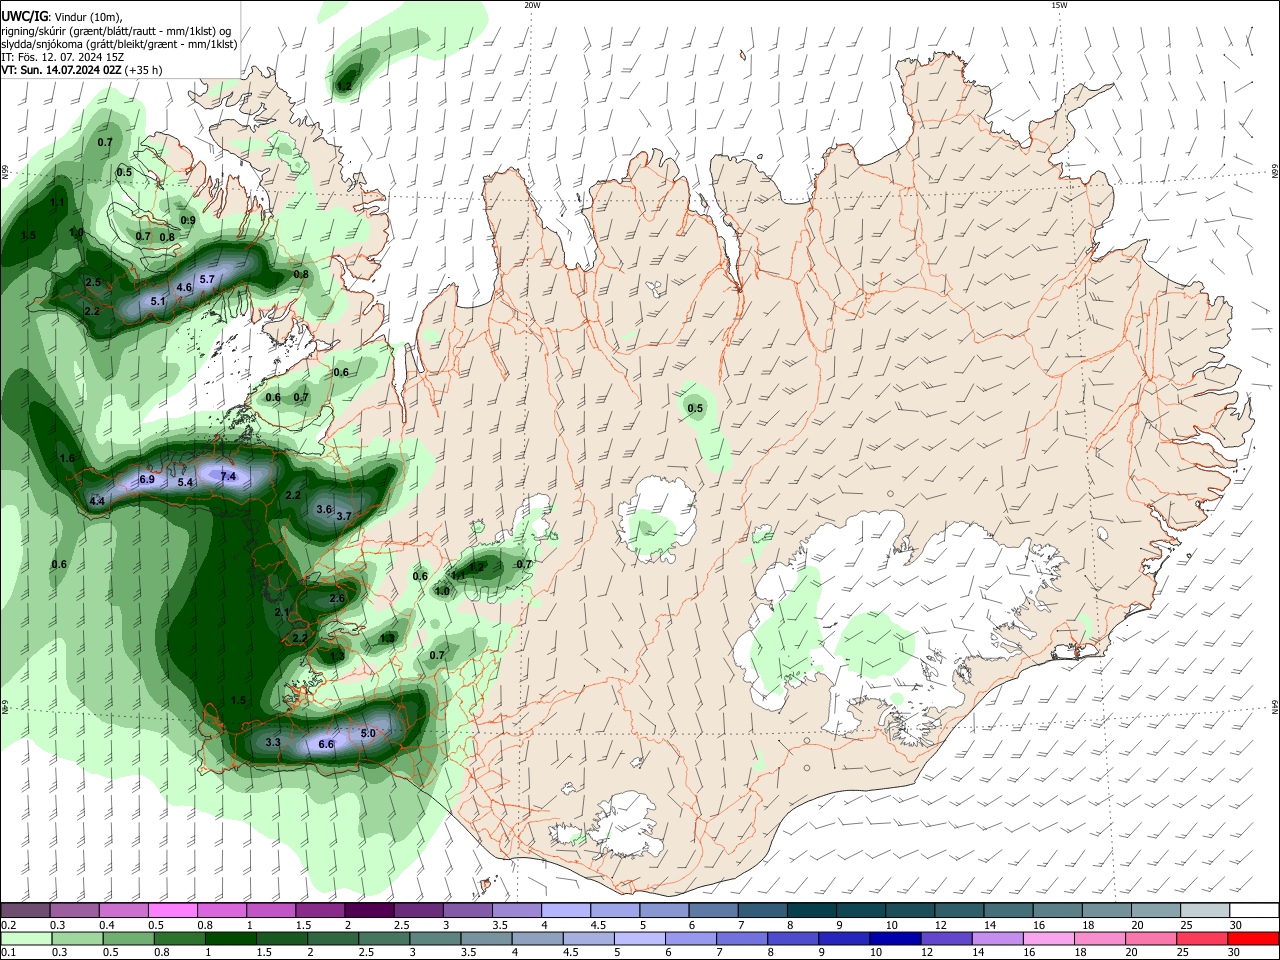
Task: Pick the bright pink swatch between 0.5 and 0.8, snow legend
Action: click(174, 910)
